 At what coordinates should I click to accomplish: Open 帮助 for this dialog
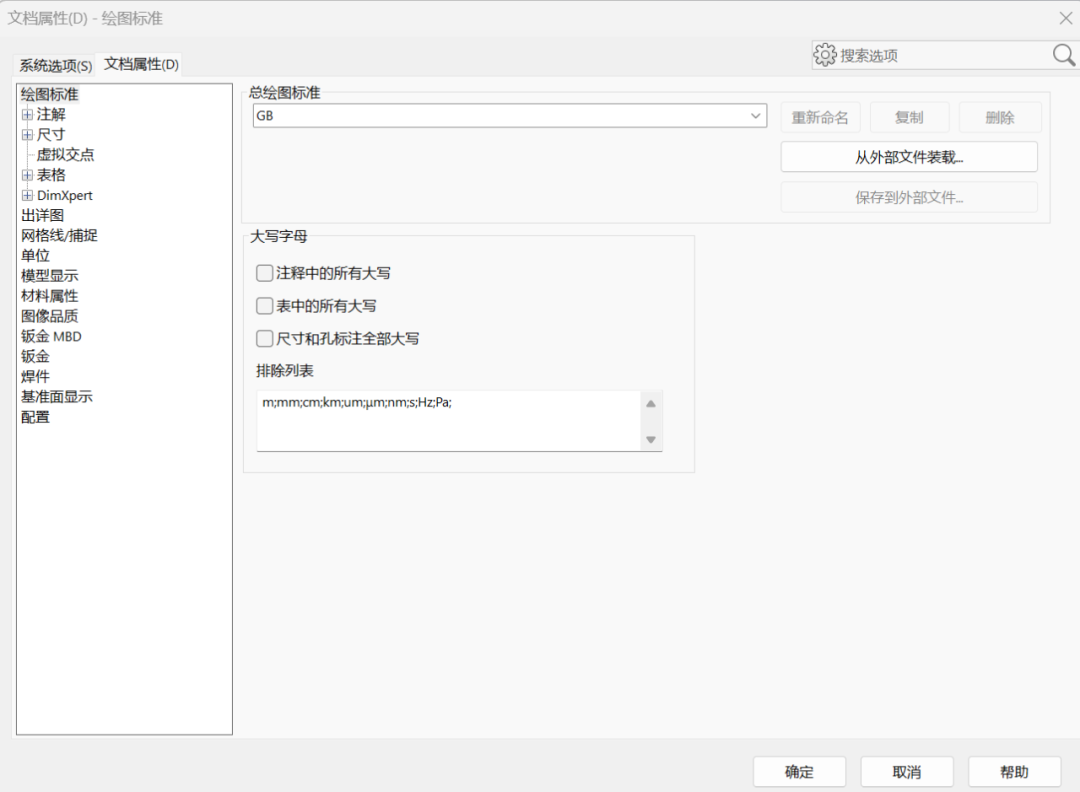tap(1014, 772)
